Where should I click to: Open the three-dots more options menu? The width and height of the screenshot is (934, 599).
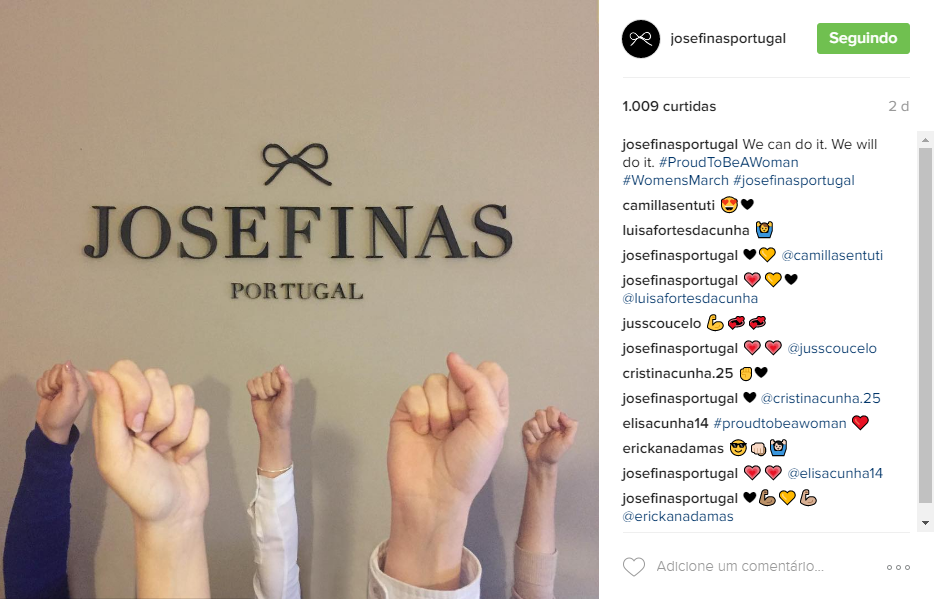pos(898,567)
